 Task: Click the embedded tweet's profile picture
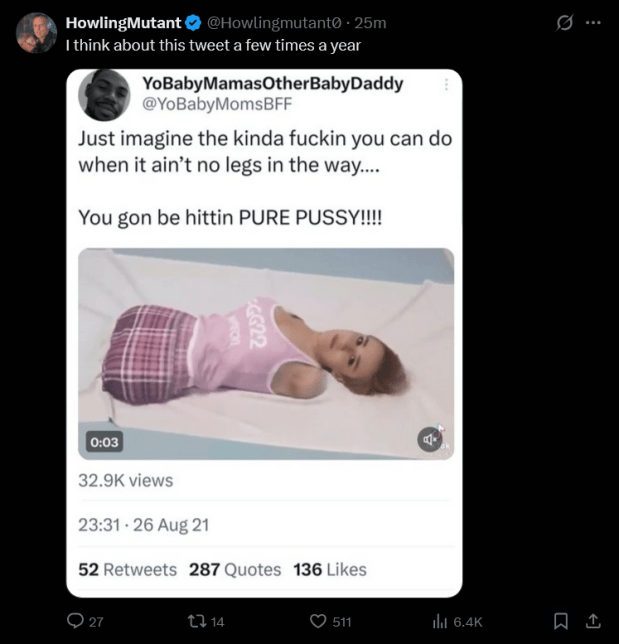click(x=104, y=95)
